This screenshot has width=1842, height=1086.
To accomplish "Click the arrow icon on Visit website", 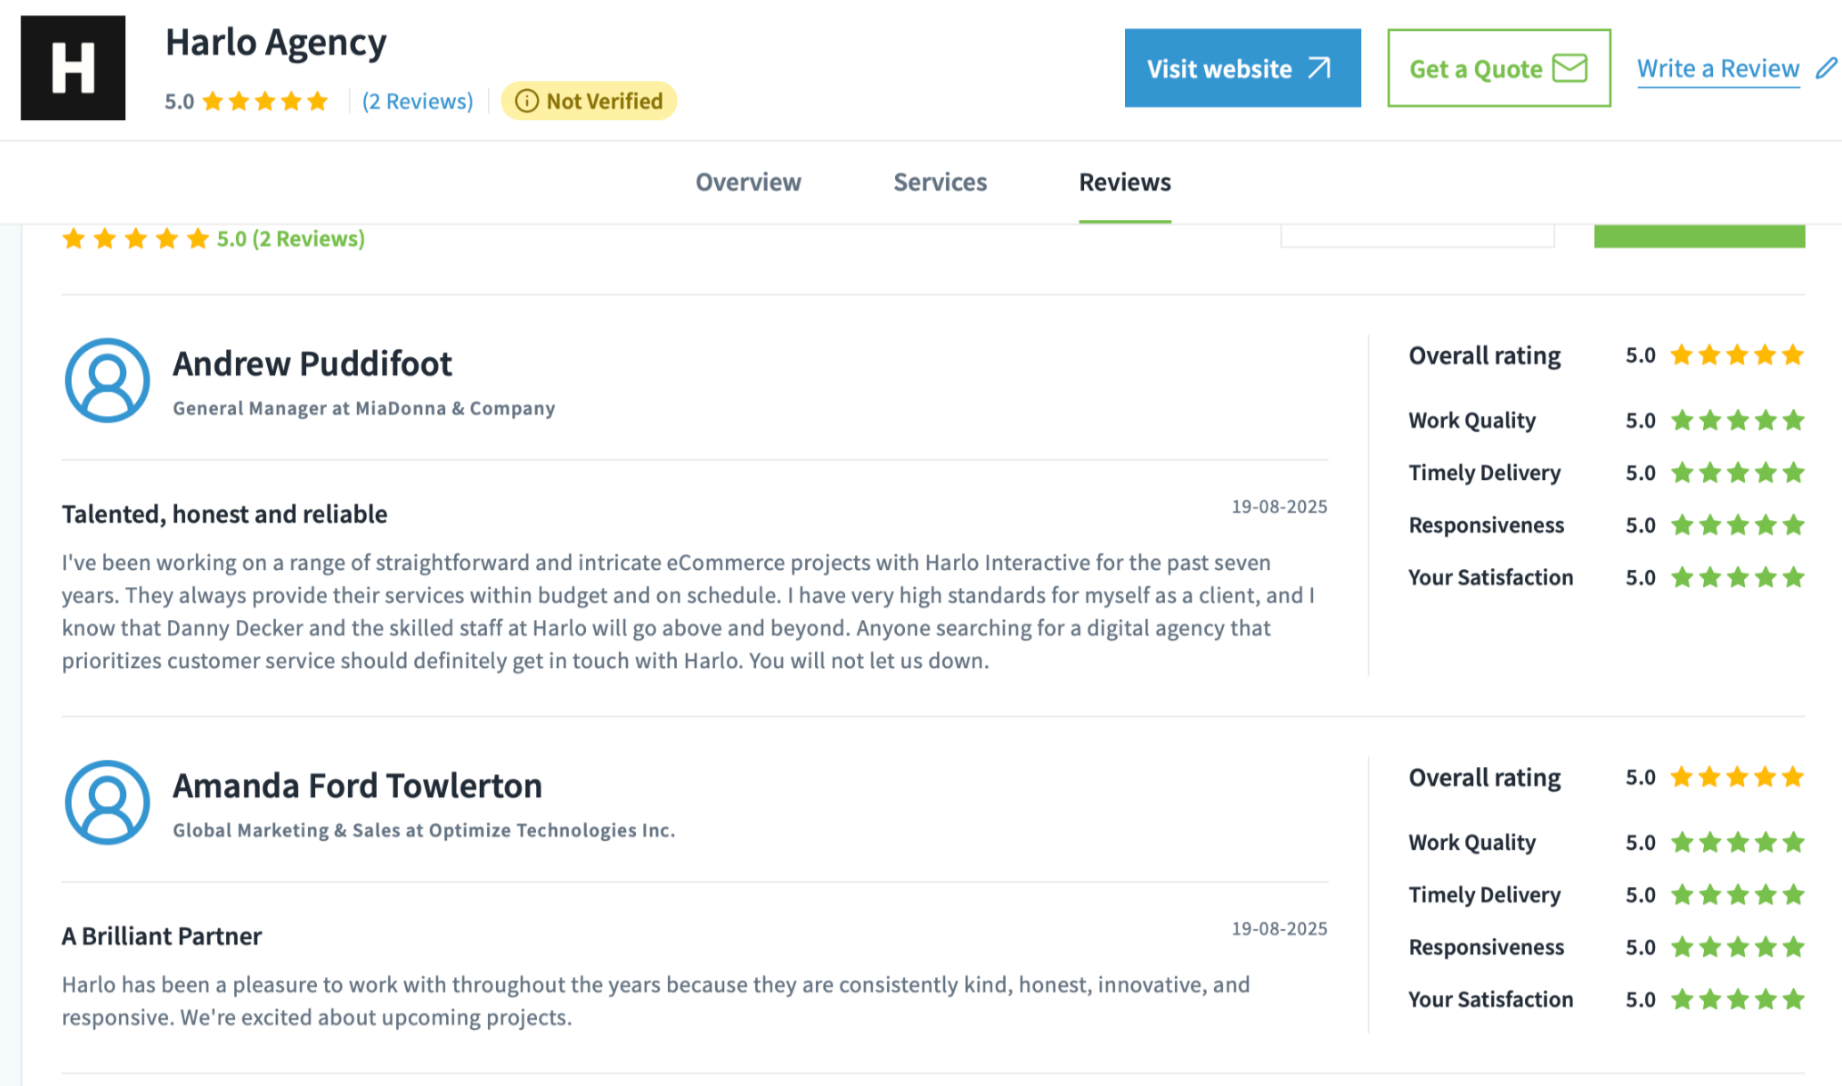I will 1320,68.
